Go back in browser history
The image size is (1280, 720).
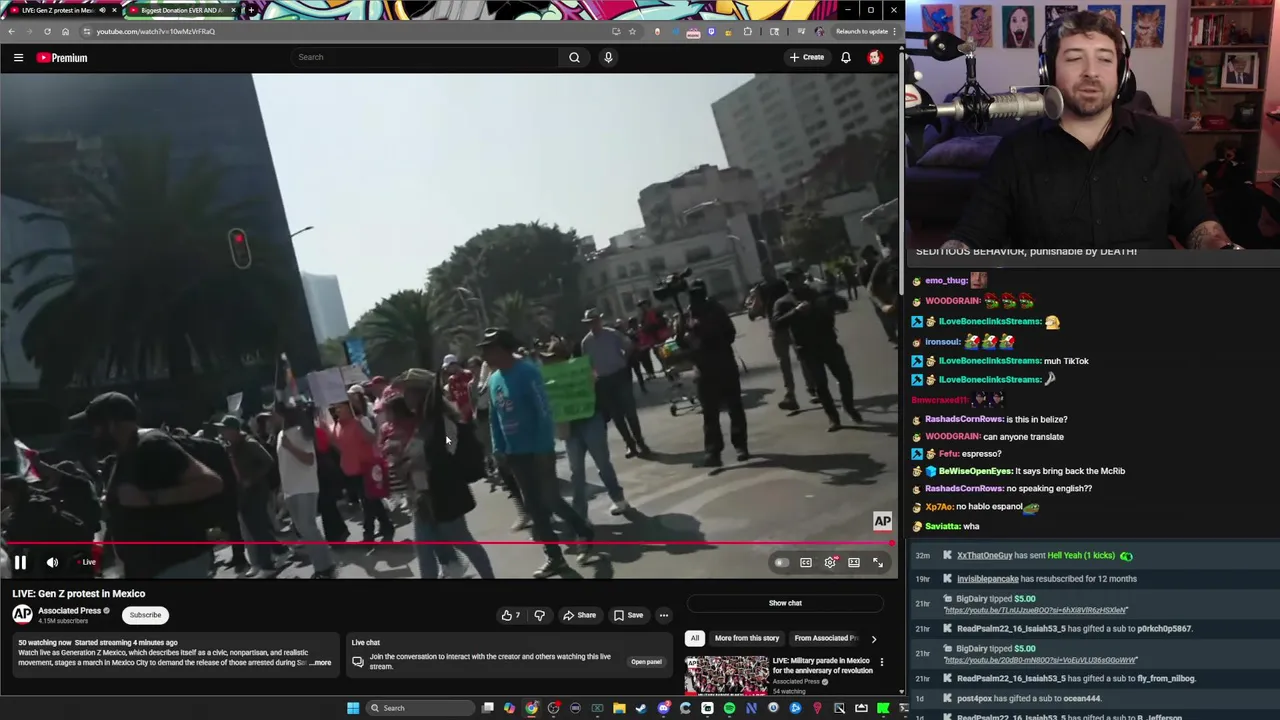11,31
